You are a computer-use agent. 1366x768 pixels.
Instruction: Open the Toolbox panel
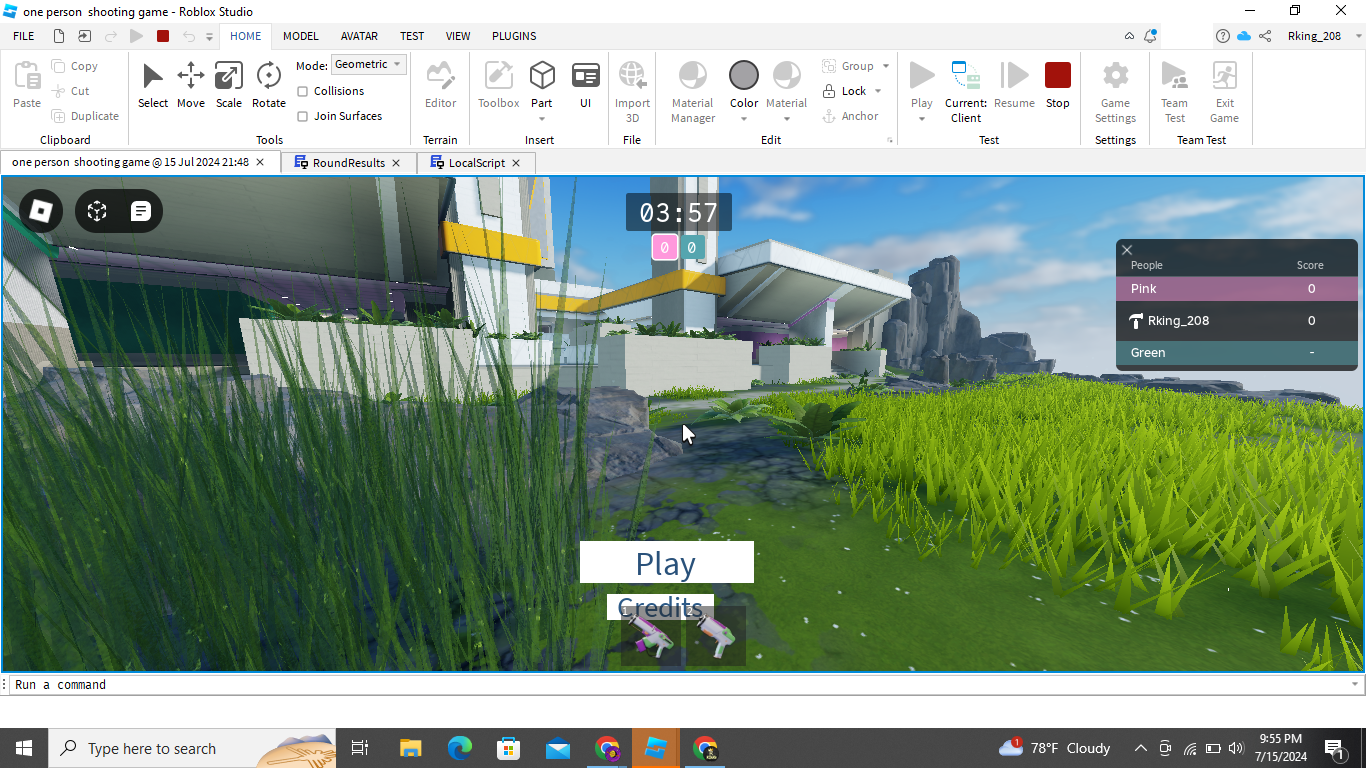click(498, 85)
